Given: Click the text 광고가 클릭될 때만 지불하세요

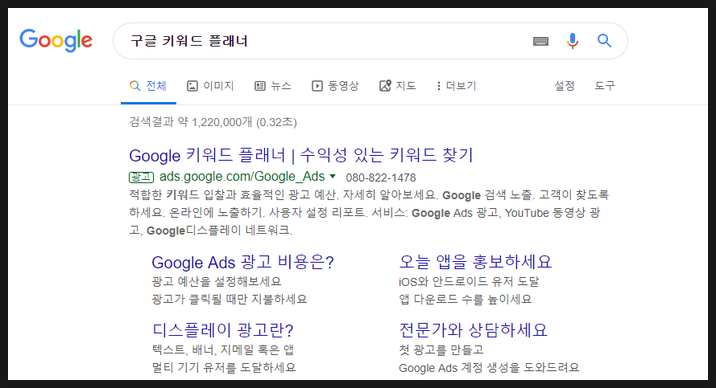Looking at the screenshot, I should 229,299.
